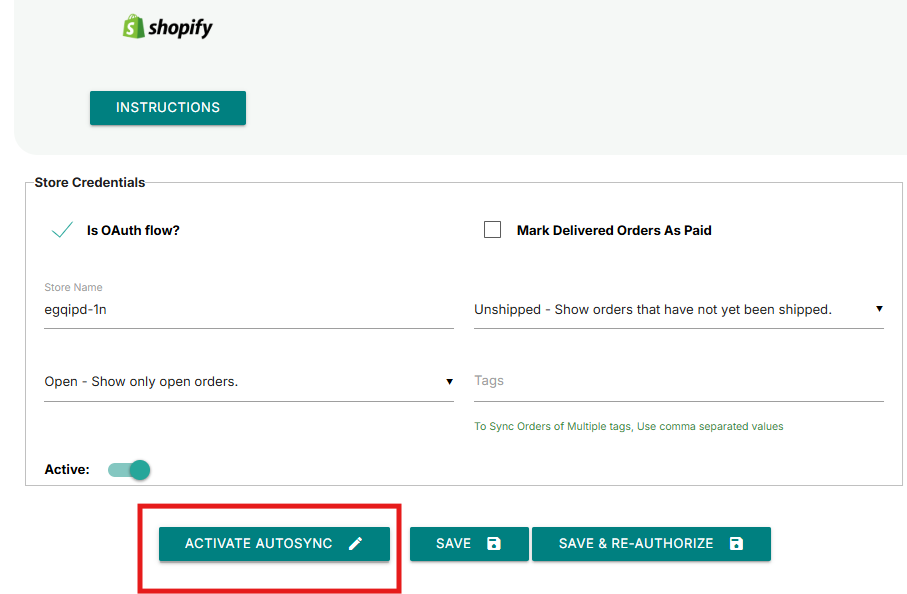The width and height of the screenshot is (907, 594).
Task: Click into the Tags input field
Action: pos(678,382)
